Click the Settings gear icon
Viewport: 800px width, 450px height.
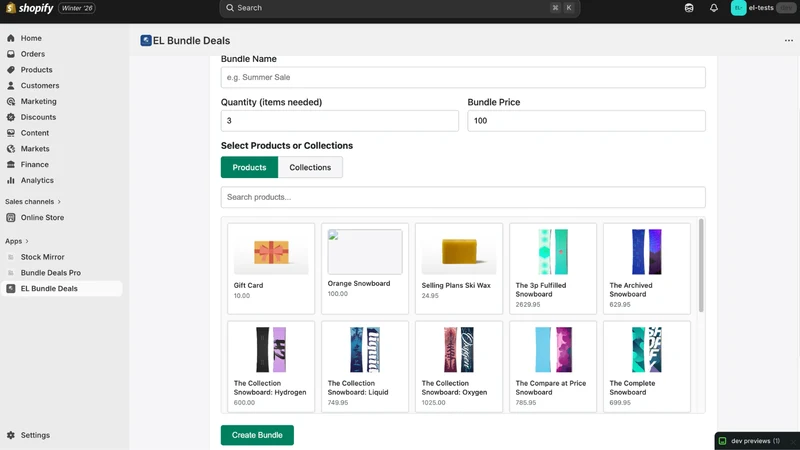coord(11,435)
